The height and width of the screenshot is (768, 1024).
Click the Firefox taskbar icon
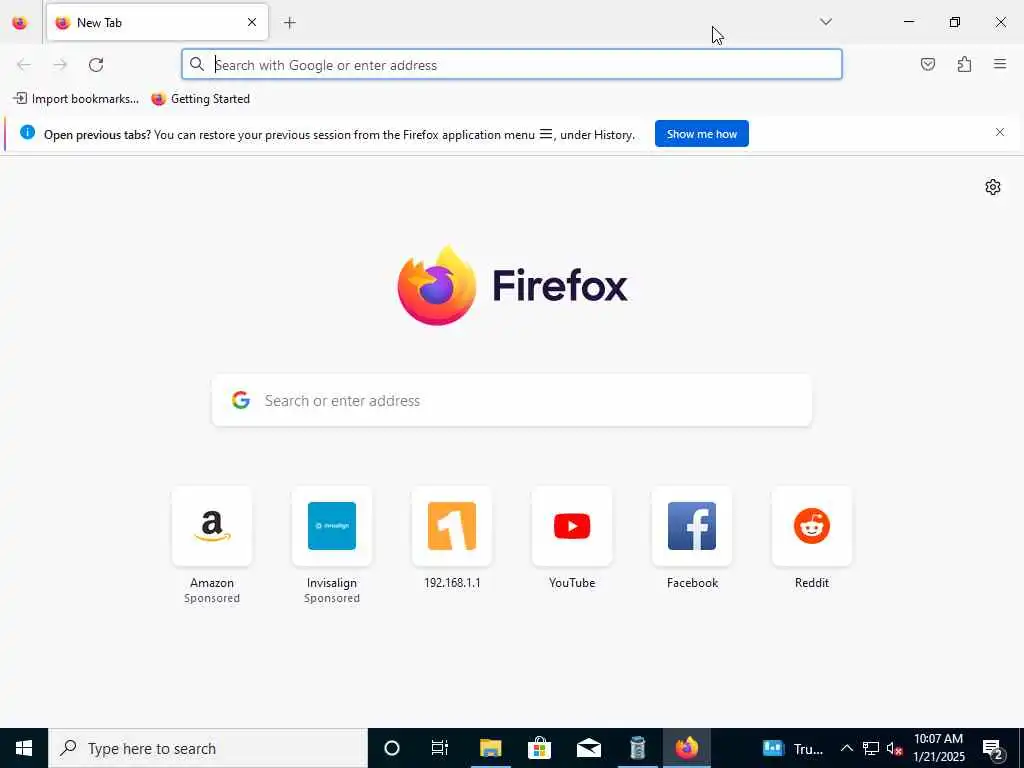[686, 748]
